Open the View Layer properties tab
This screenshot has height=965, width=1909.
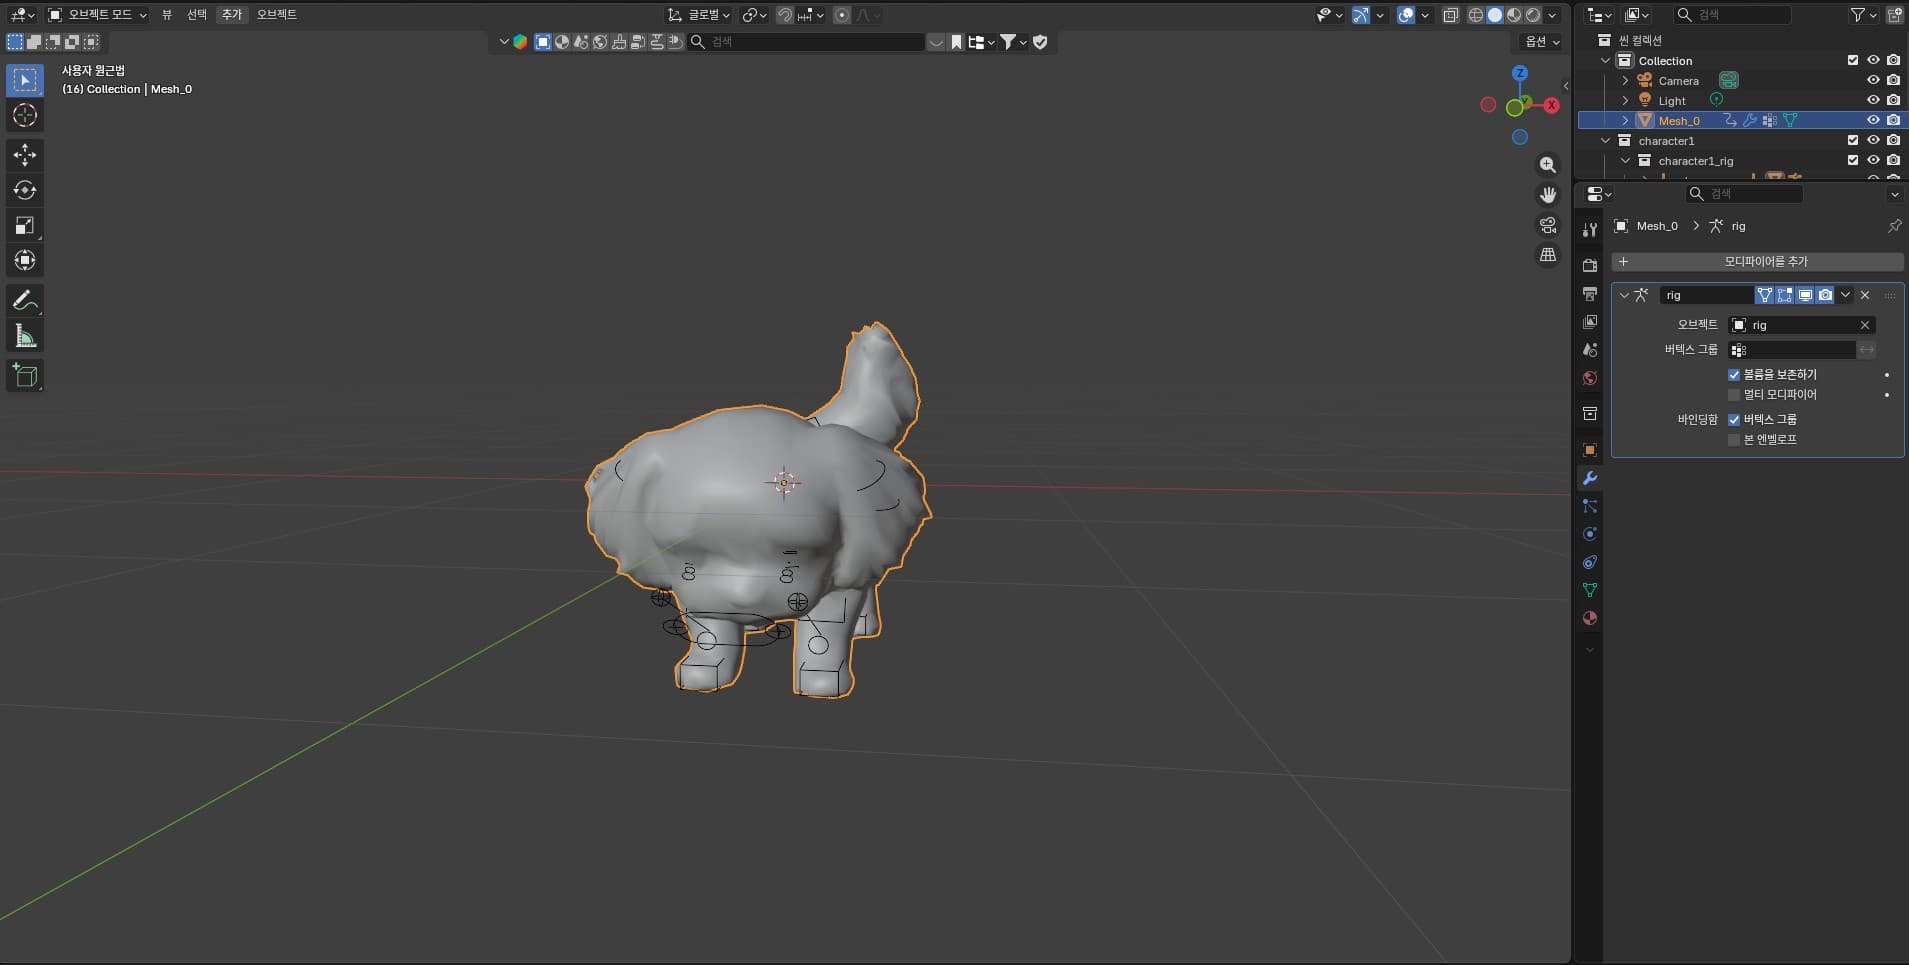pos(1590,322)
